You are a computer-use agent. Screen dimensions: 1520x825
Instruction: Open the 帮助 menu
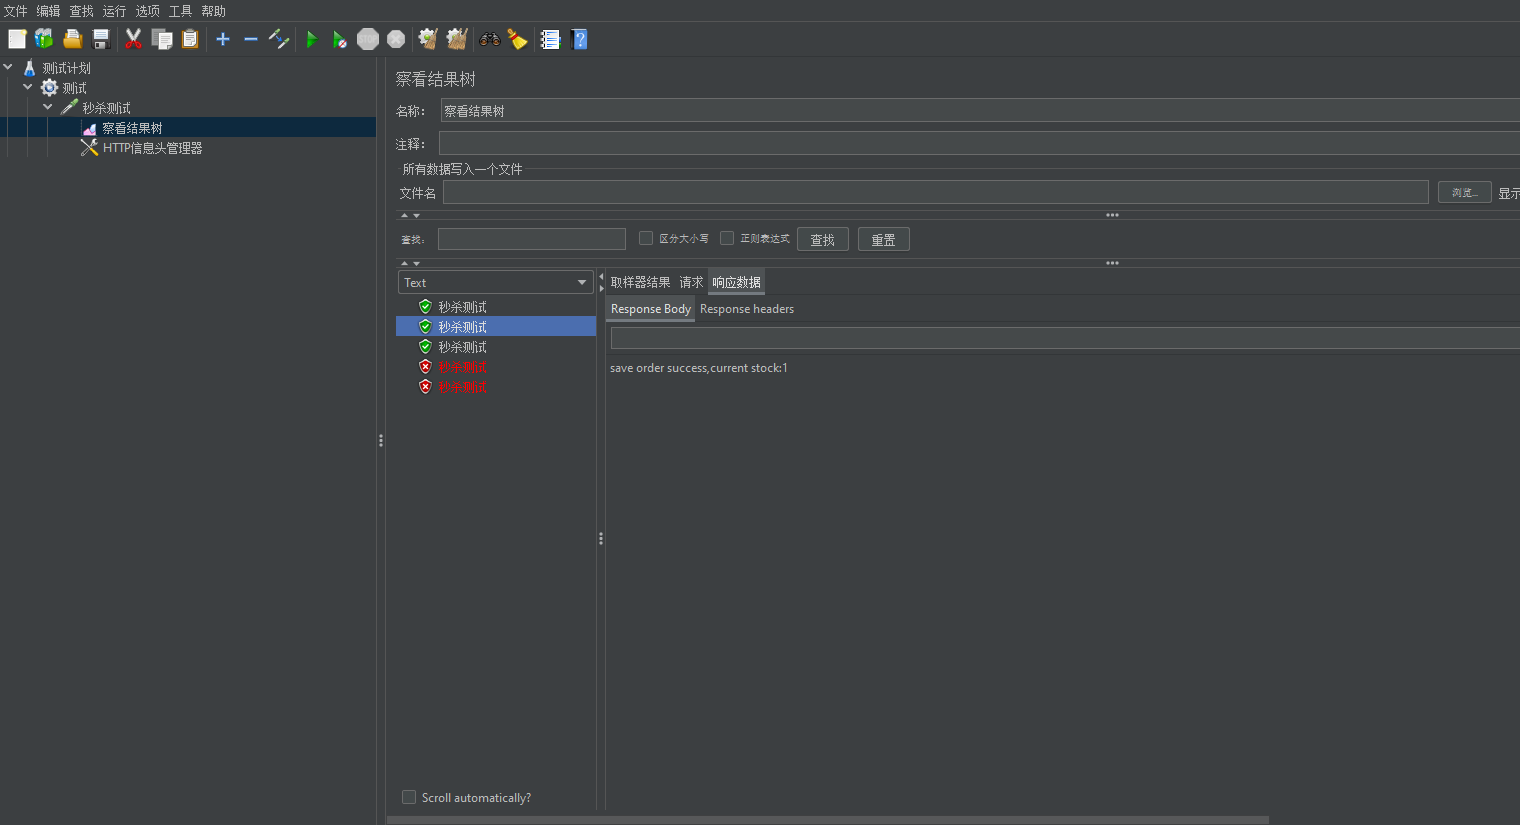pyautogui.click(x=214, y=11)
